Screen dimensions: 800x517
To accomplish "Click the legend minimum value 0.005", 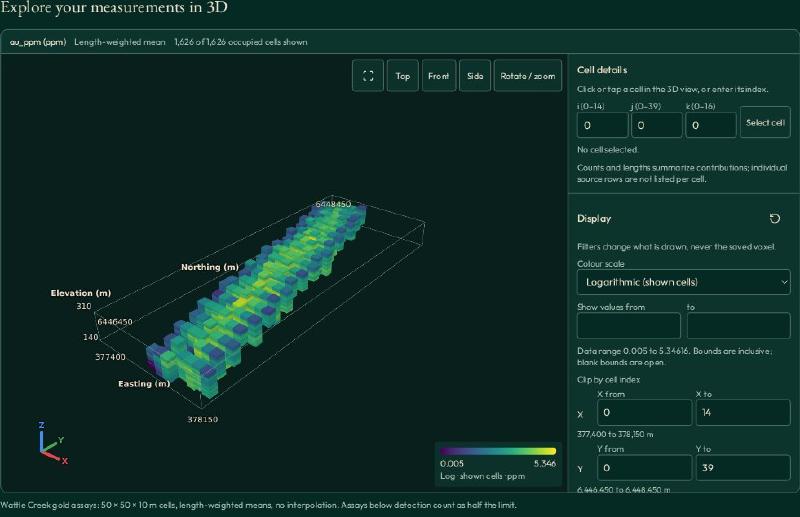I will (452, 463).
